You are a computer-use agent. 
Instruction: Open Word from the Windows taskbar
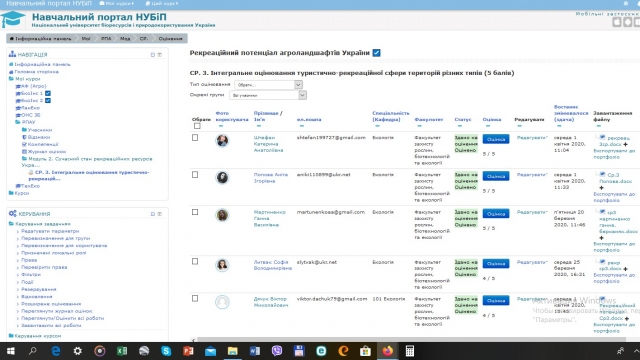tap(255, 351)
